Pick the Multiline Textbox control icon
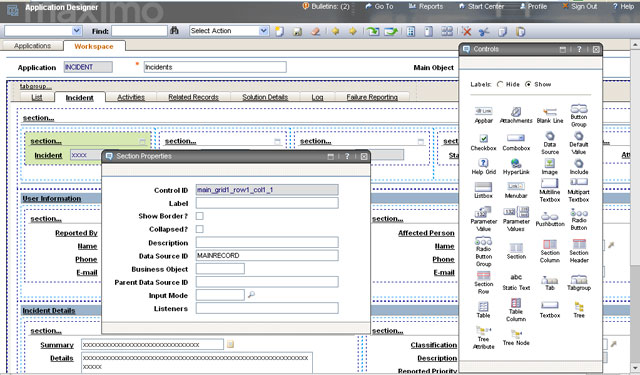Screen dimensions: 640x375 (550, 183)
